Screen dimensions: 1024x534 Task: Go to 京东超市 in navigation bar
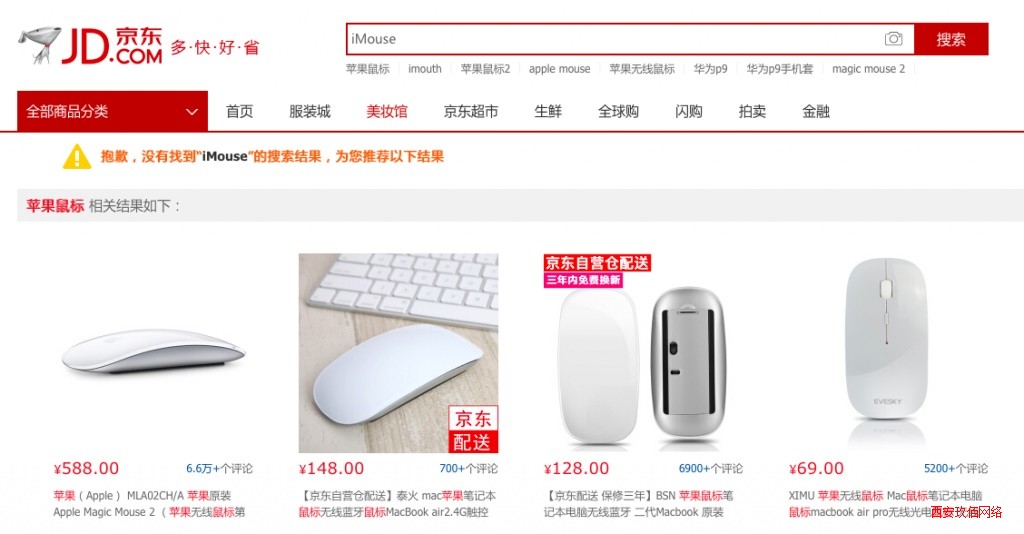click(x=471, y=112)
